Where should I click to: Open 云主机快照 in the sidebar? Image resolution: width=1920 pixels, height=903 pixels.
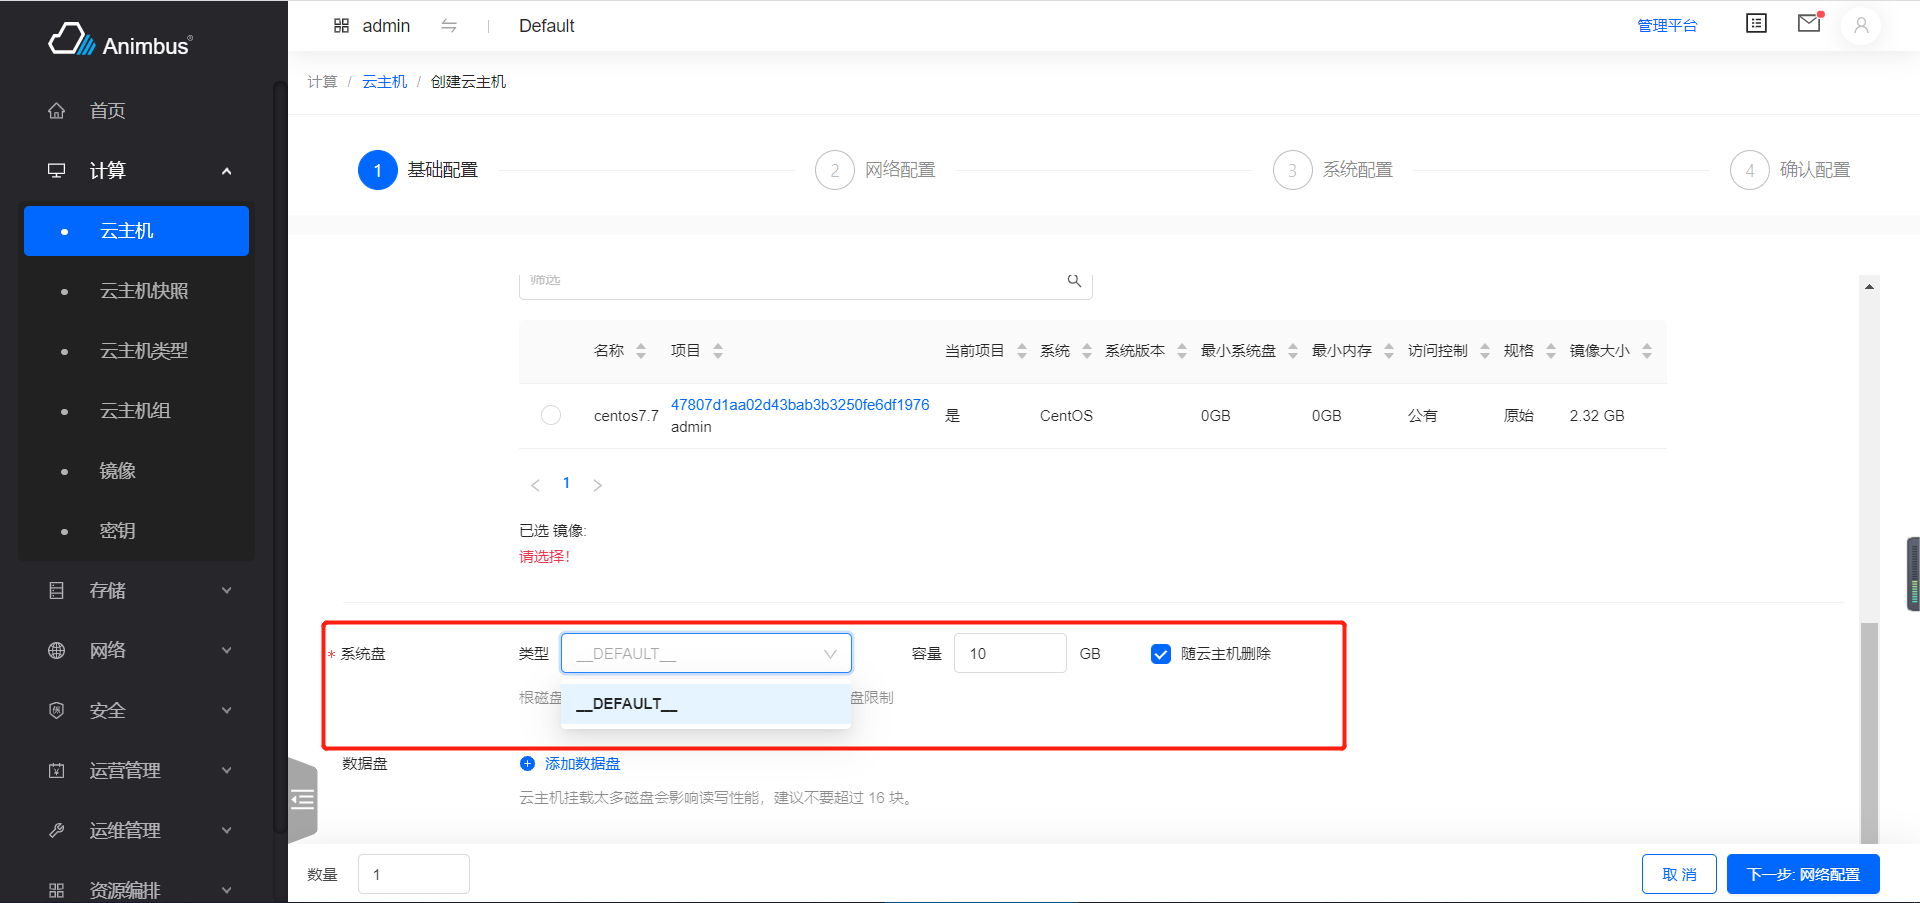(x=144, y=291)
